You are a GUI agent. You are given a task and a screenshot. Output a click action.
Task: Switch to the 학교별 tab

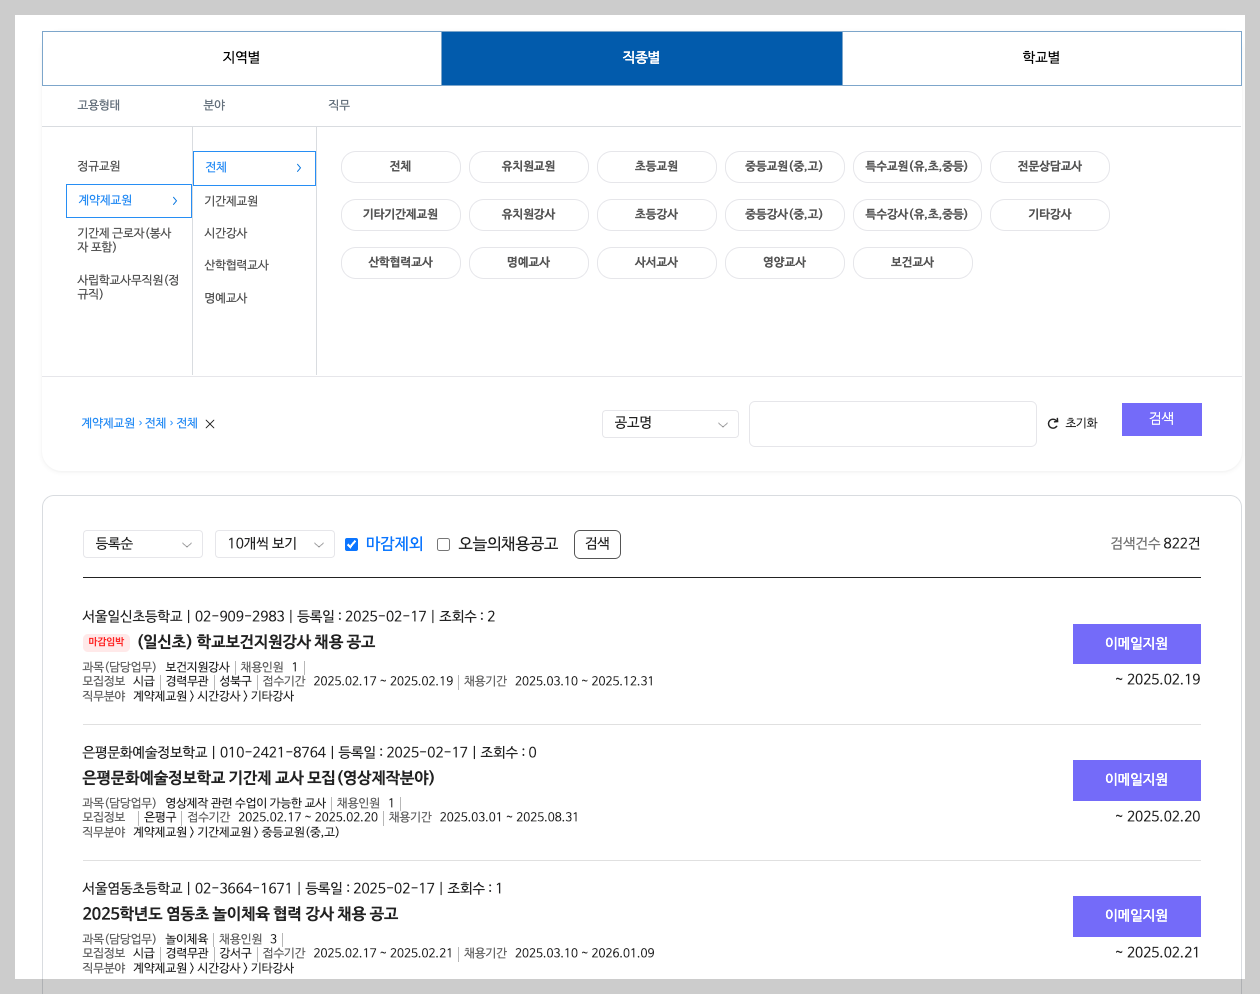point(1042,58)
